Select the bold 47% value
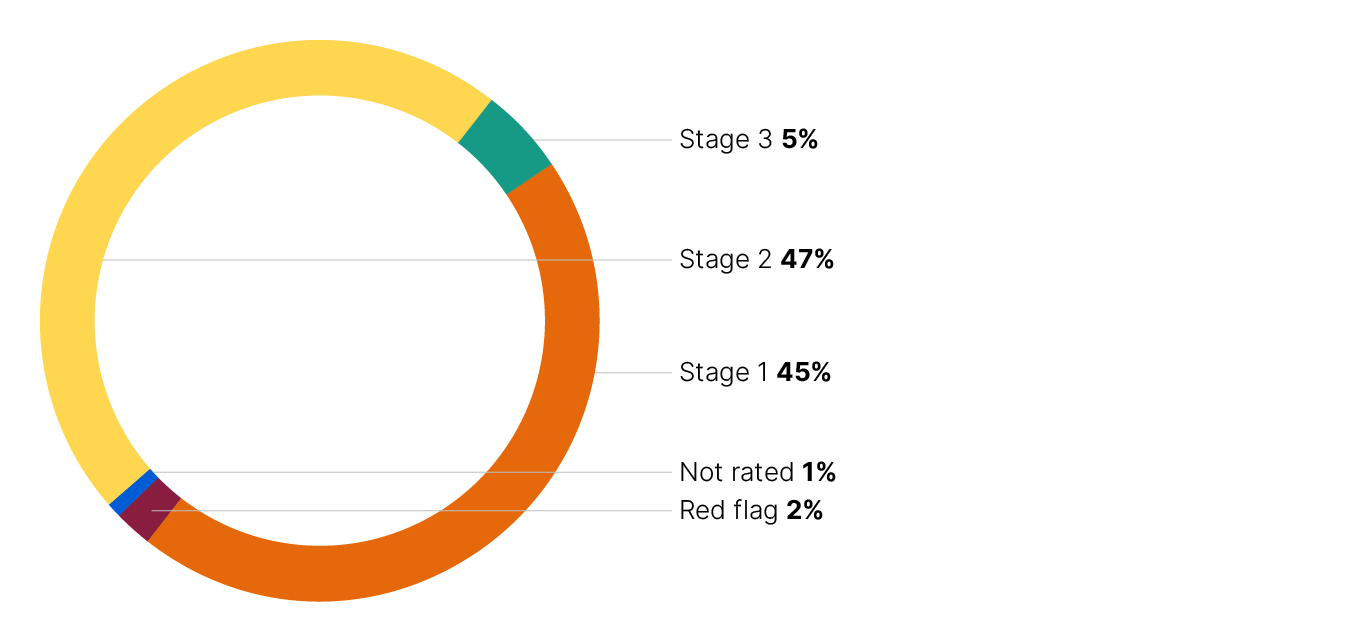1360x640 pixels. [807, 260]
